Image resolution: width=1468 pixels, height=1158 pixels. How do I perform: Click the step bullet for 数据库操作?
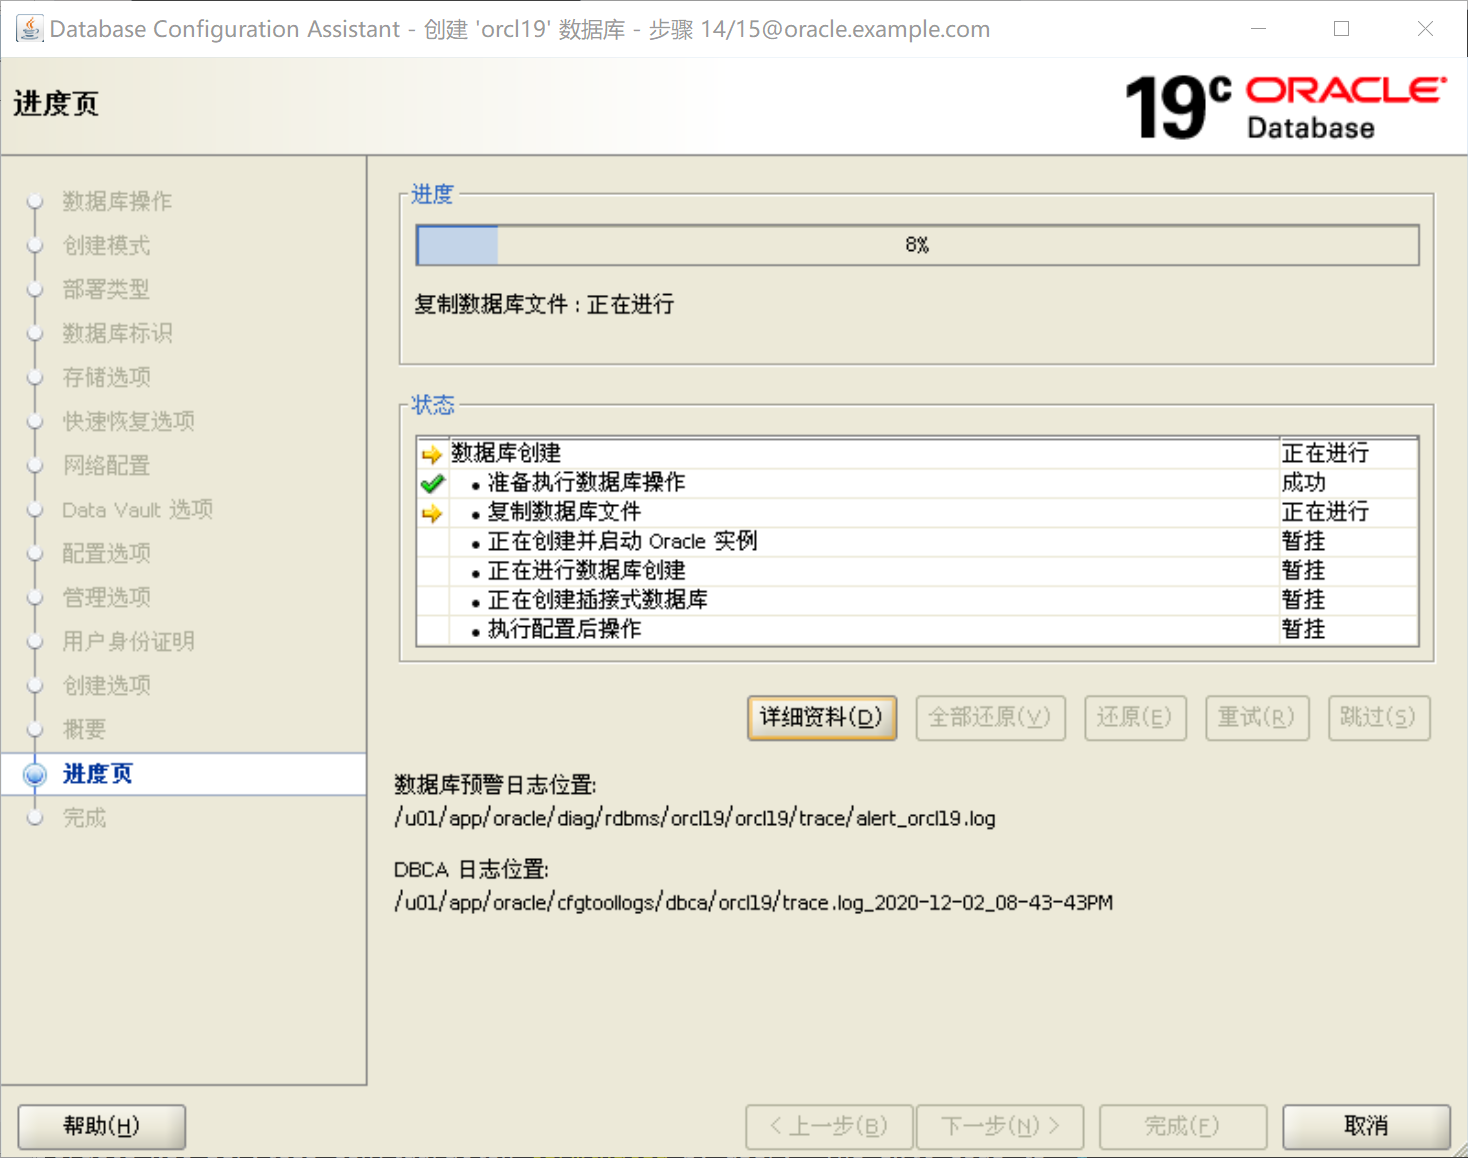pos(35,201)
